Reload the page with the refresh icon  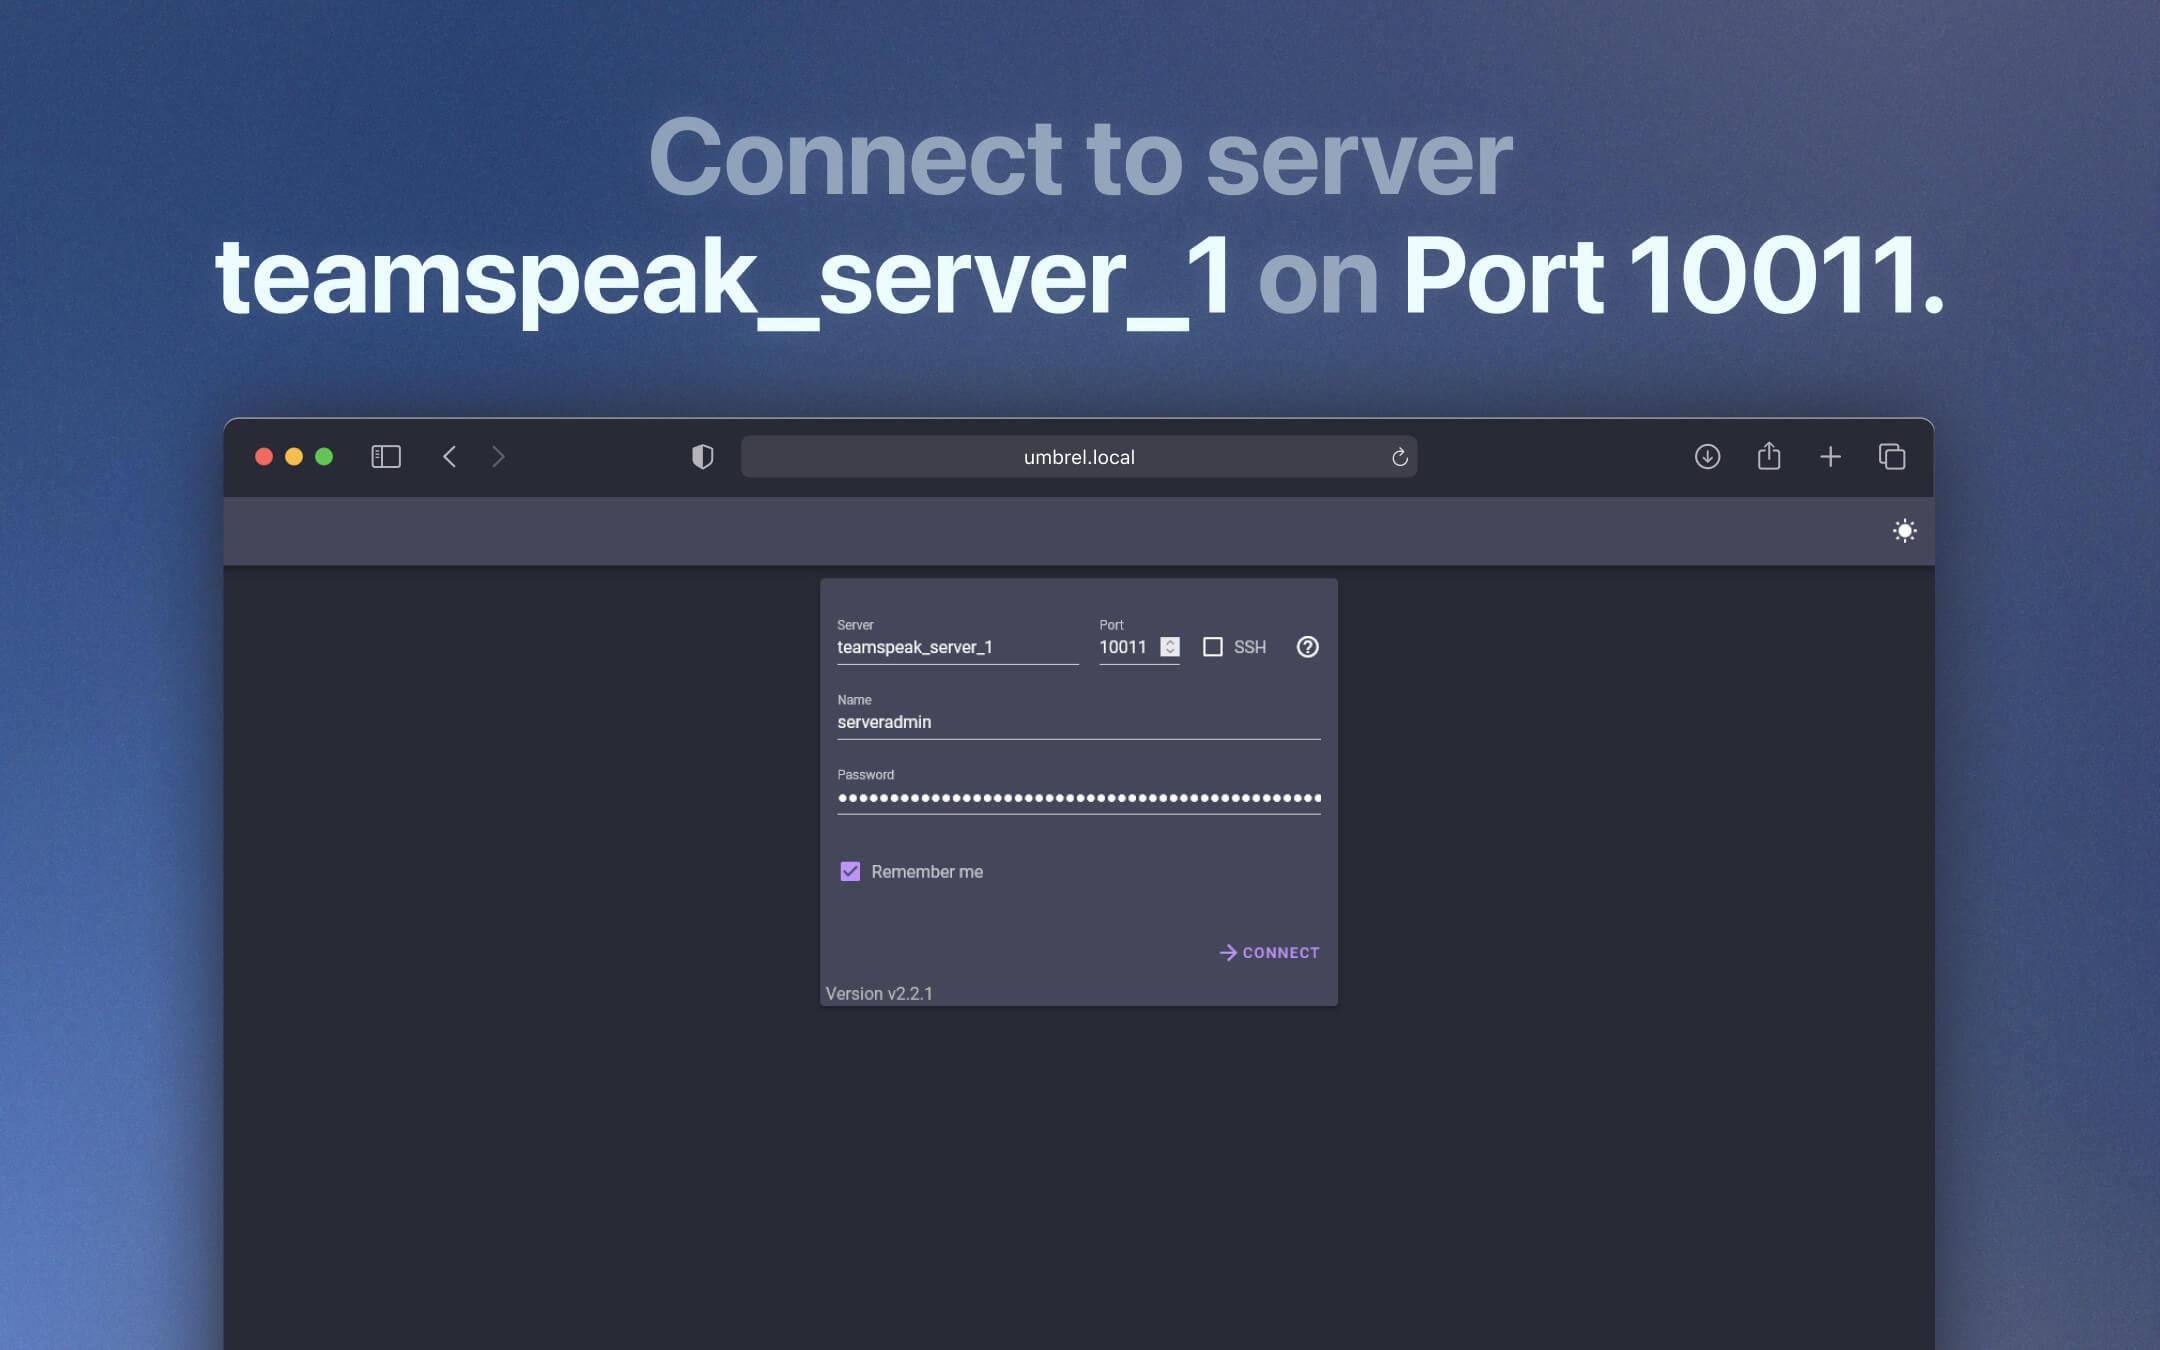[1399, 457]
